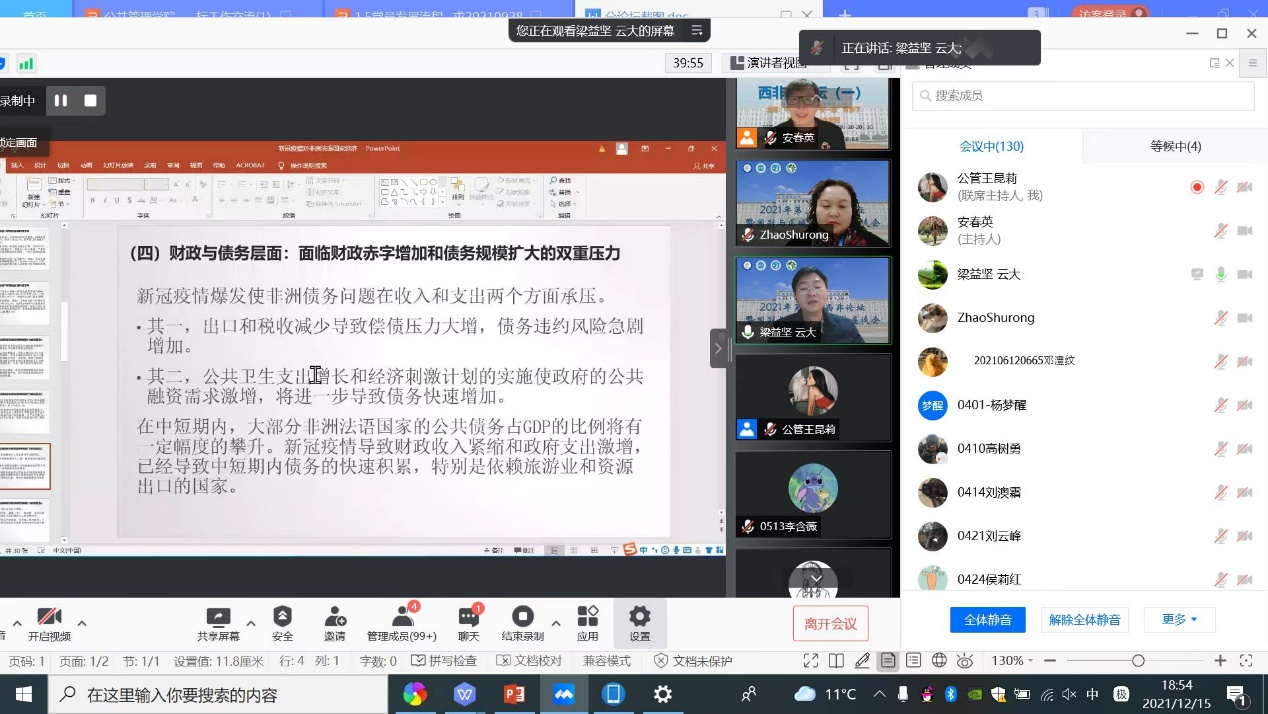
Task: Toggle camera for participant 安春英
Action: [x=1244, y=231]
